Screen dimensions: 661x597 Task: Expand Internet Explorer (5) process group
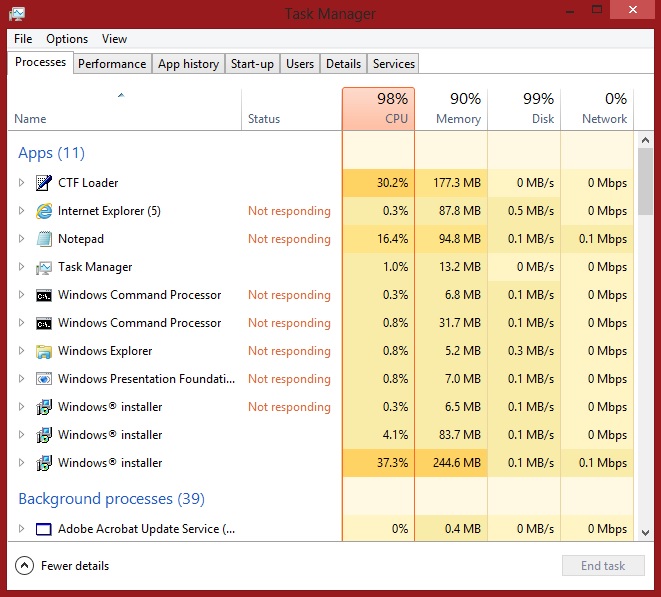click(21, 211)
